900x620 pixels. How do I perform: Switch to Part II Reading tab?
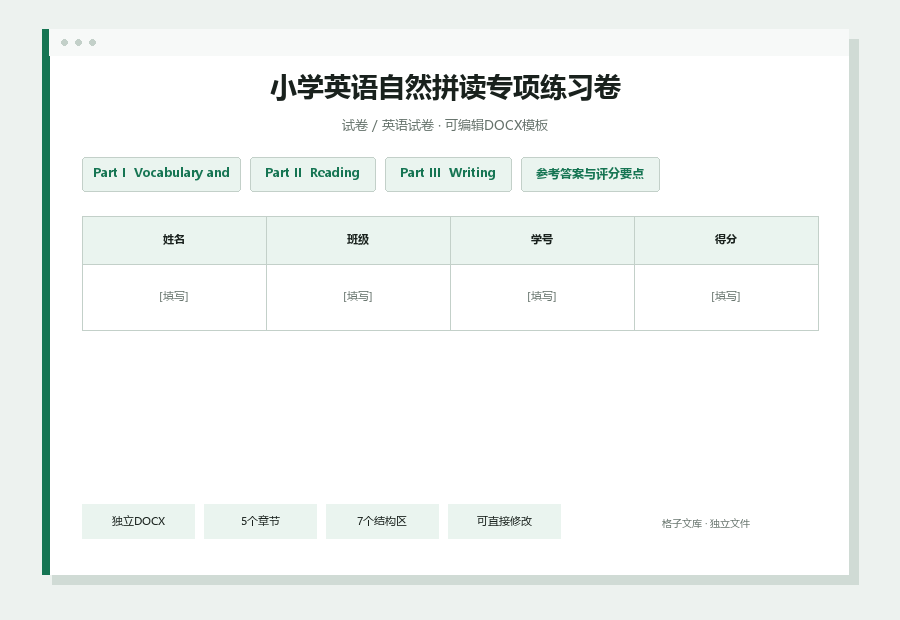[313, 174]
